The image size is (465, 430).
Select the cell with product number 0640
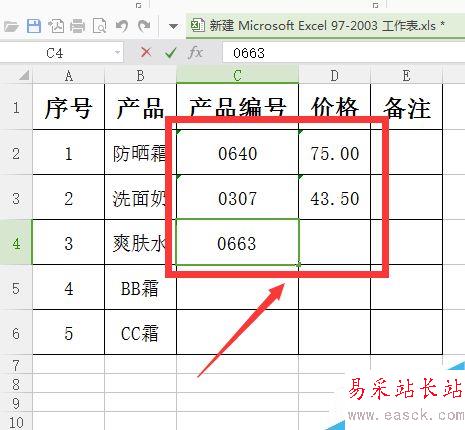click(x=237, y=153)
